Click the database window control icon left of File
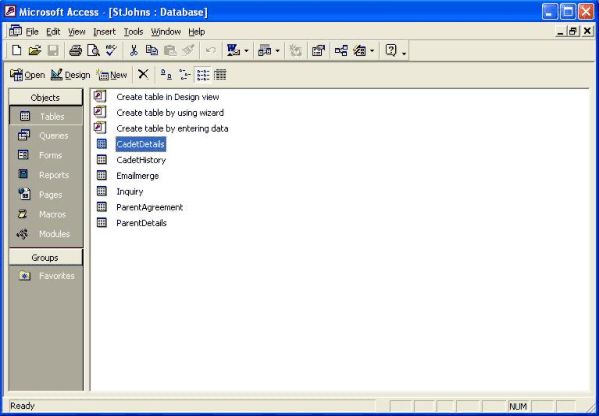The width and height of the screenshot is (599, 416). (15, 31)
